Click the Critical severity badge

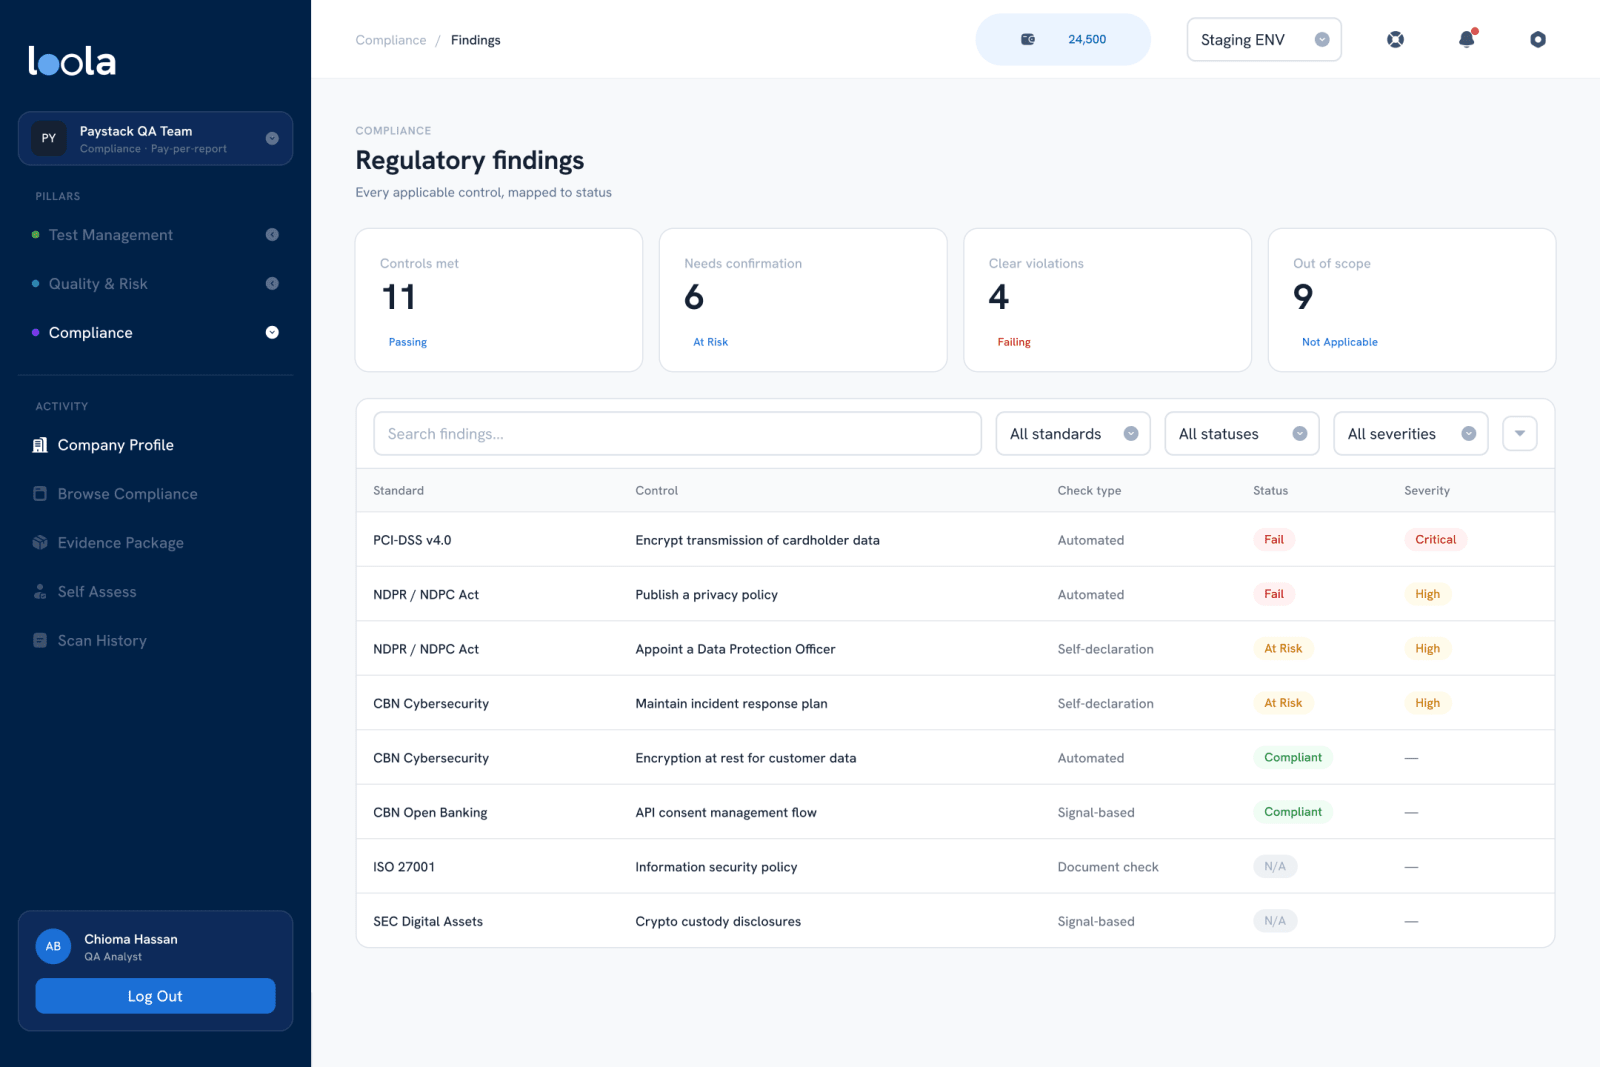1436,540
